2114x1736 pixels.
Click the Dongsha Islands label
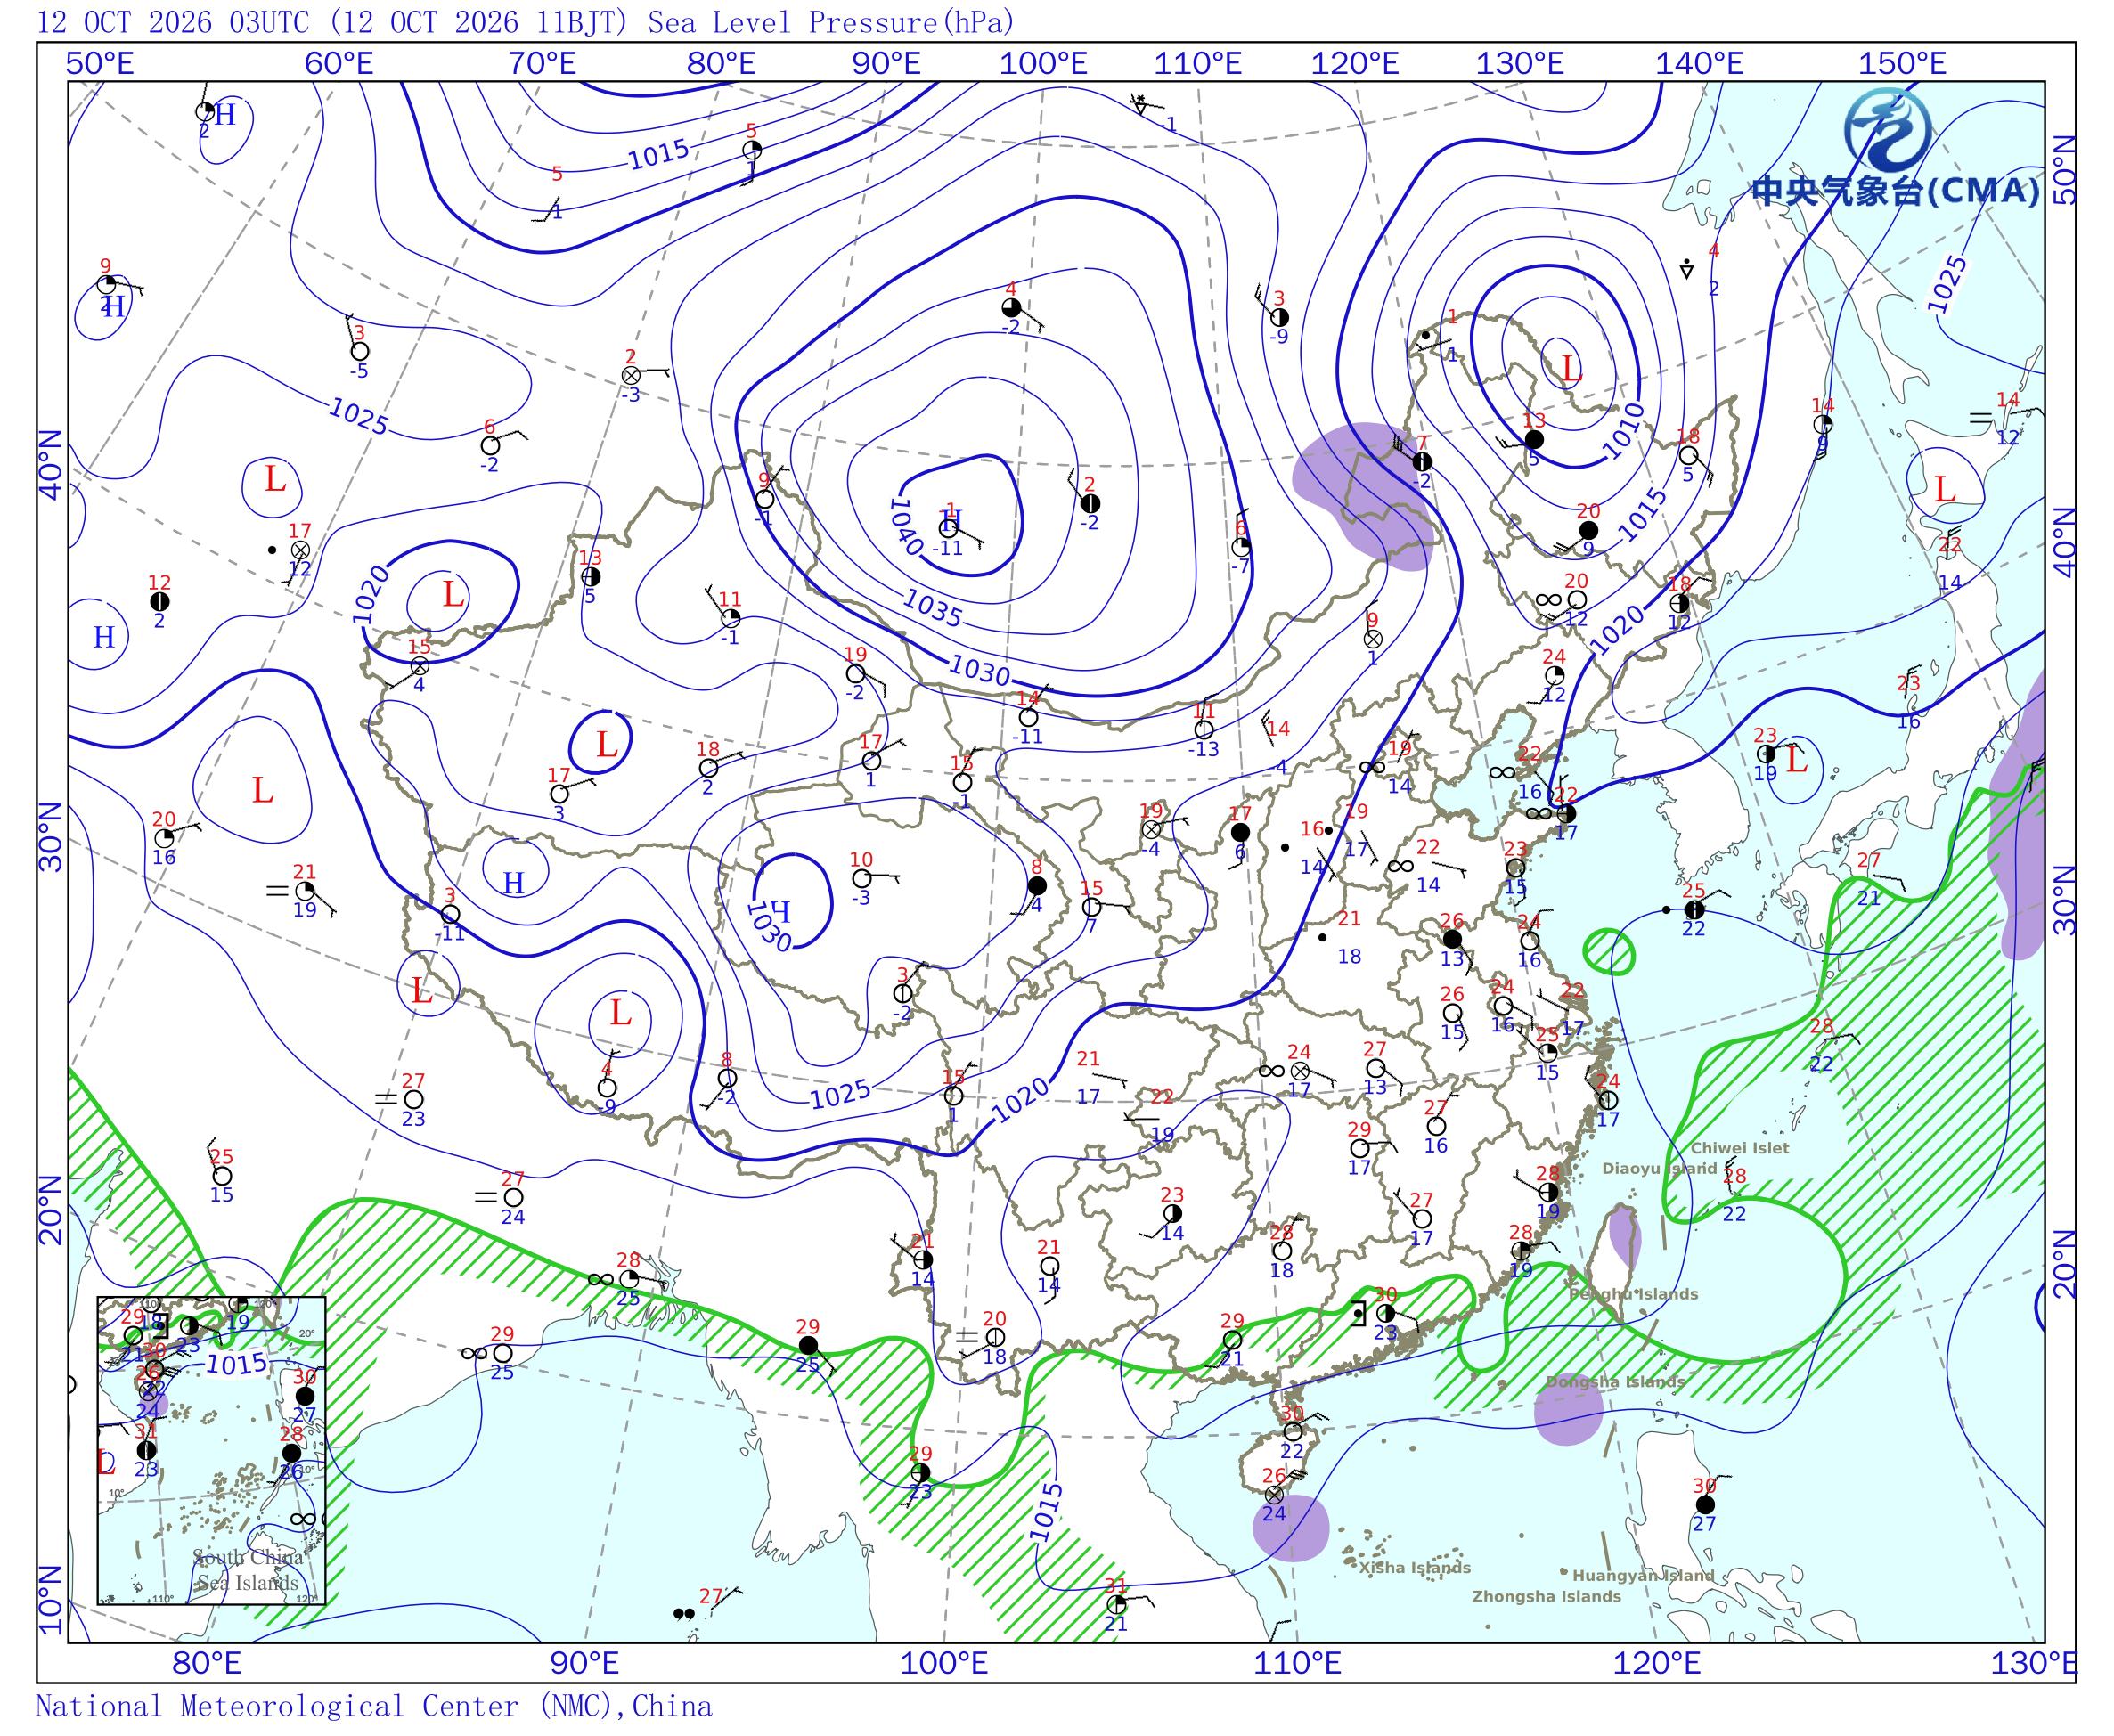point(1614,1382)
